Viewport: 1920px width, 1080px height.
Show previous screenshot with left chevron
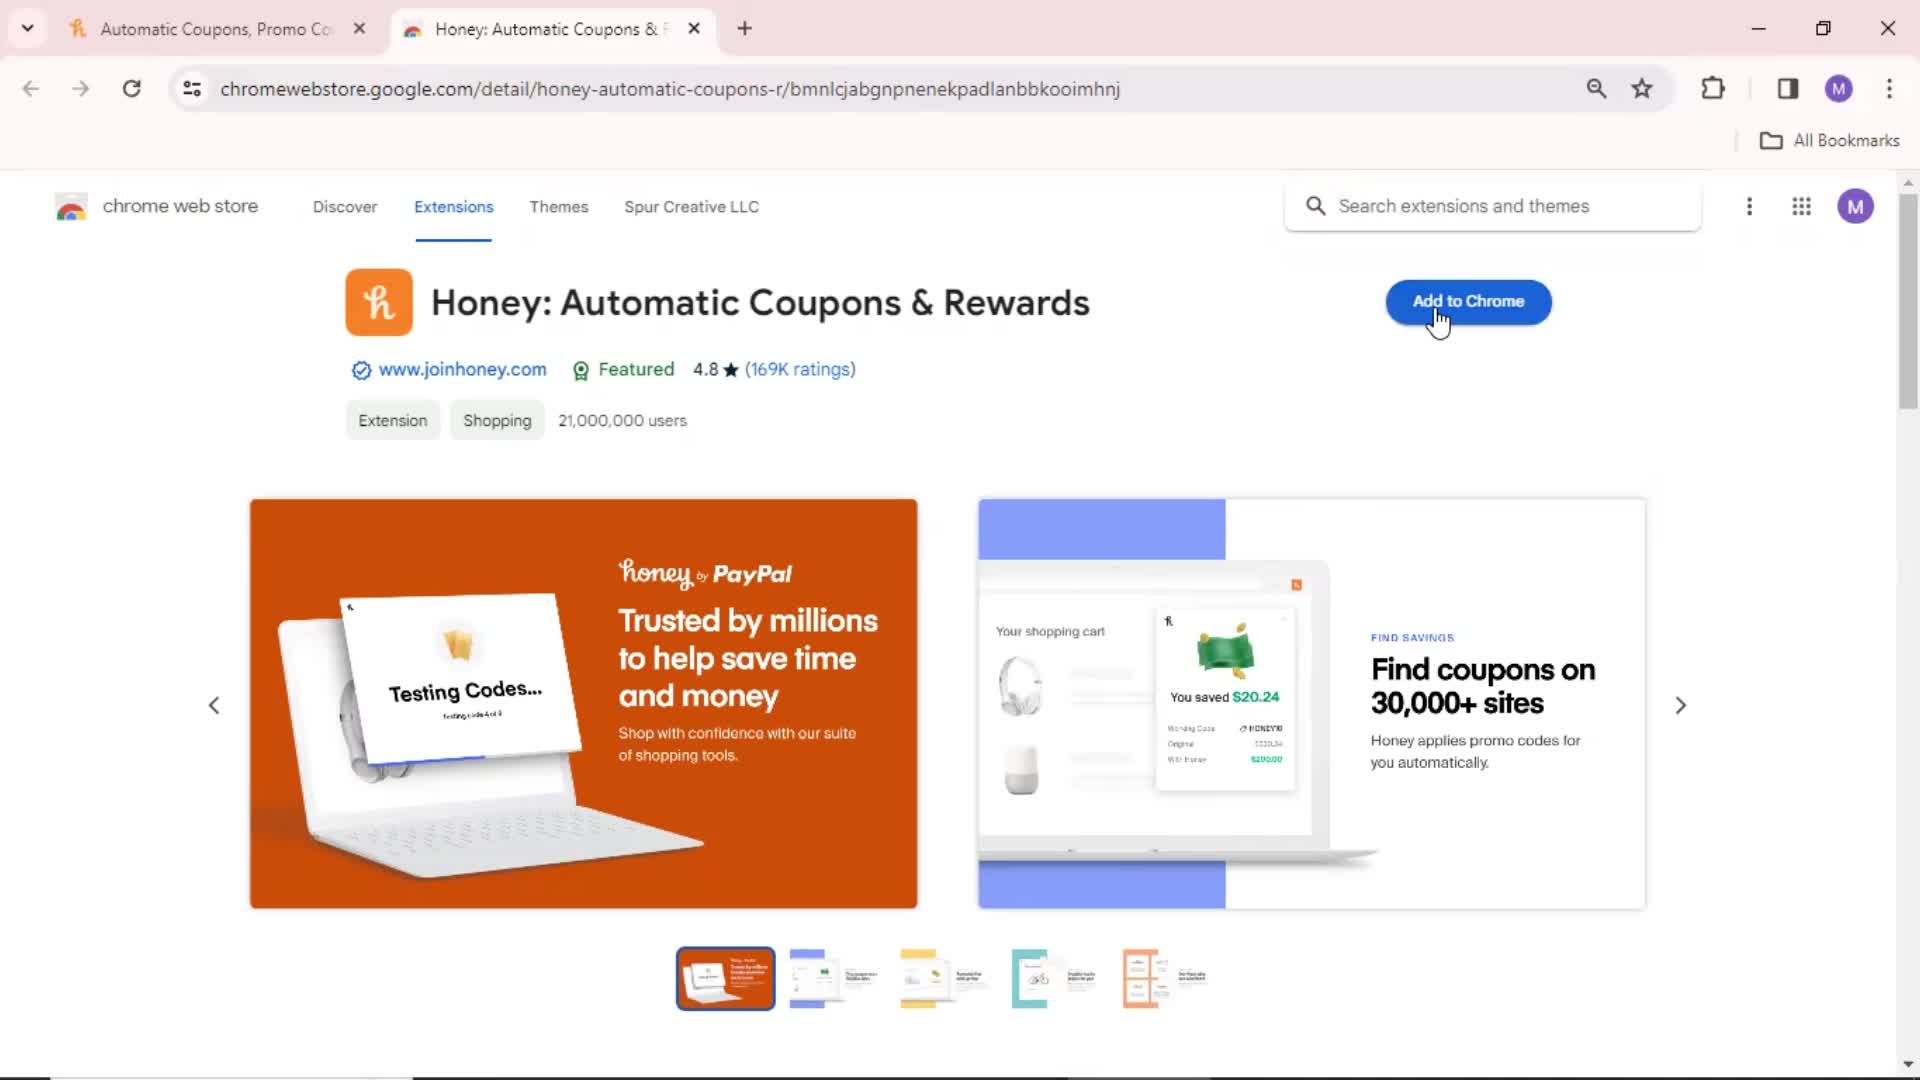tap(214, 706)
